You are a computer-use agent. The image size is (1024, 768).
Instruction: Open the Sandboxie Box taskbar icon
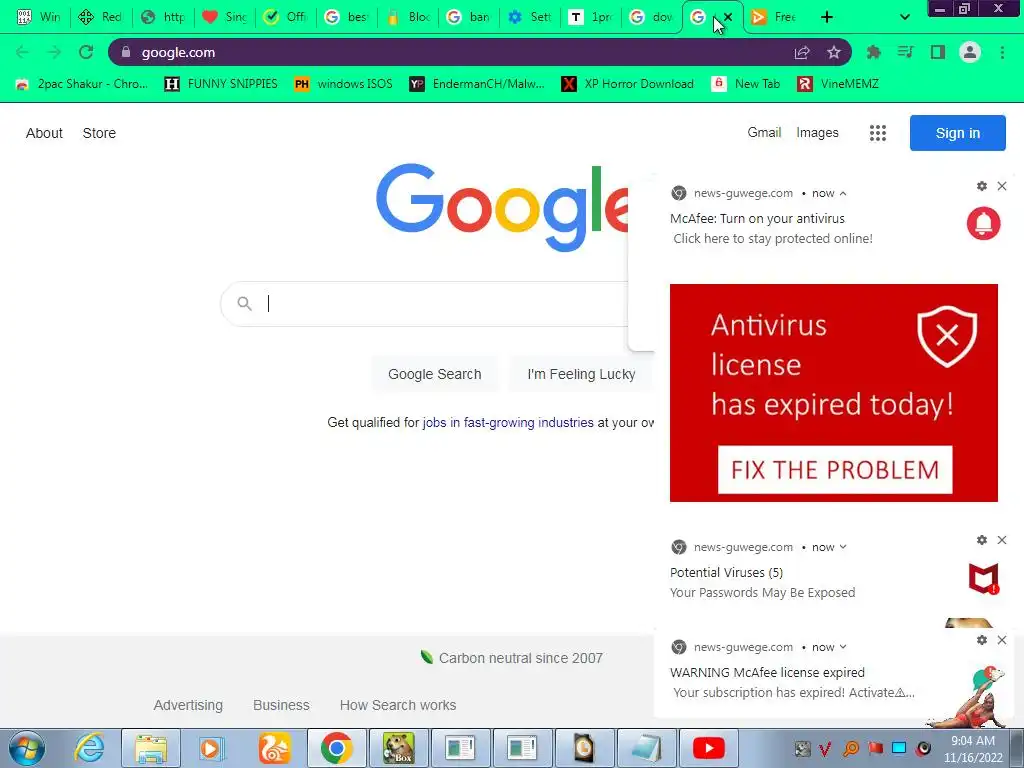(398, 748)
